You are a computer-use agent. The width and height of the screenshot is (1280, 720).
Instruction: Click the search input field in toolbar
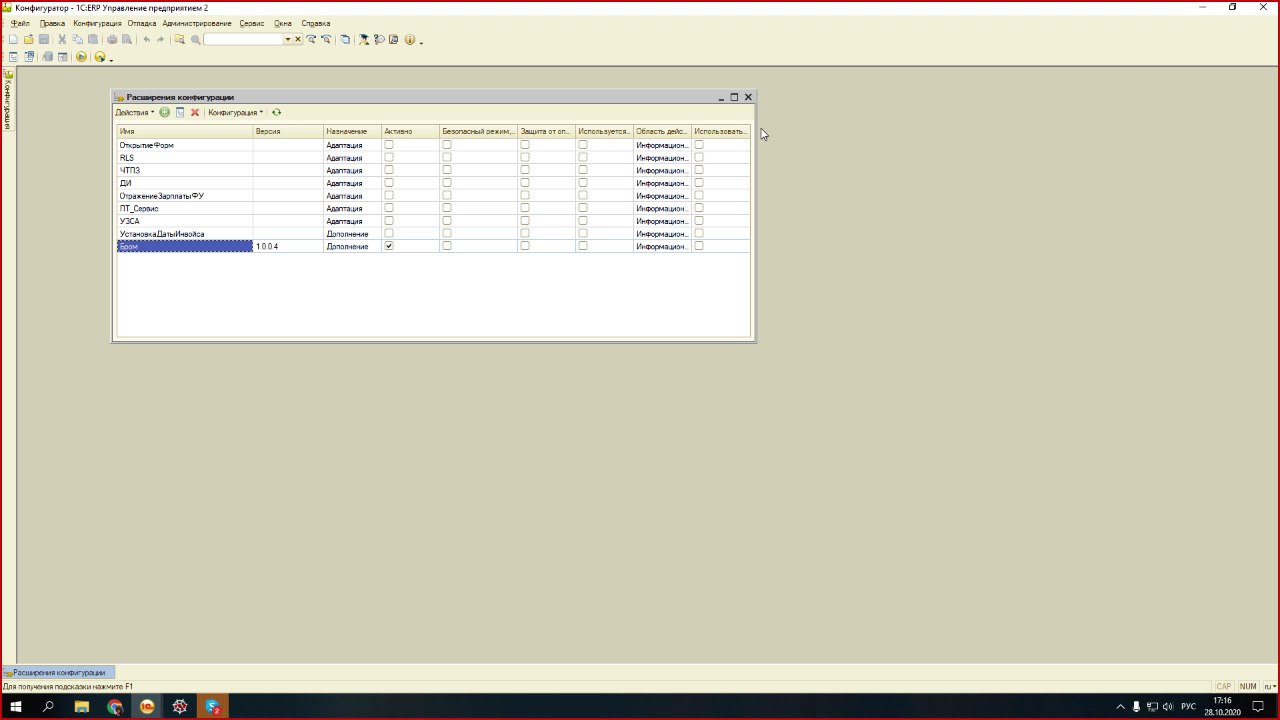(x=244, y=39)
